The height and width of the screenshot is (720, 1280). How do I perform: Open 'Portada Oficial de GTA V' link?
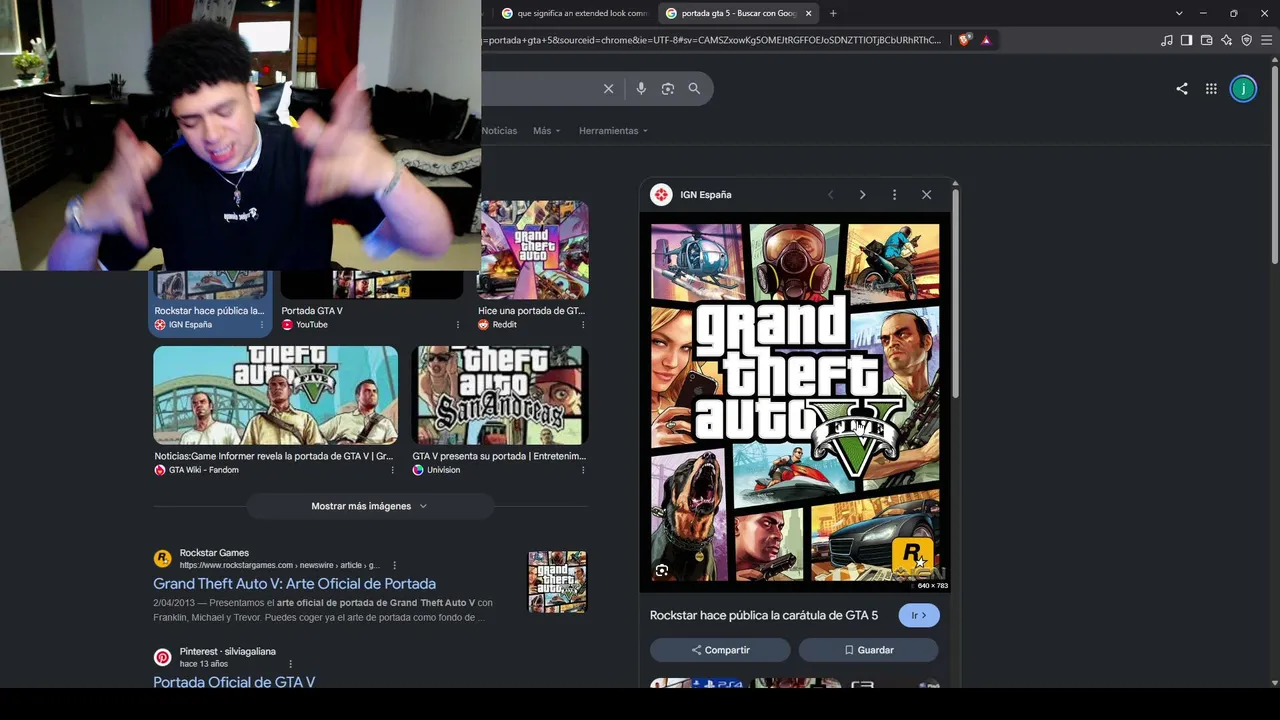point(234,682)
